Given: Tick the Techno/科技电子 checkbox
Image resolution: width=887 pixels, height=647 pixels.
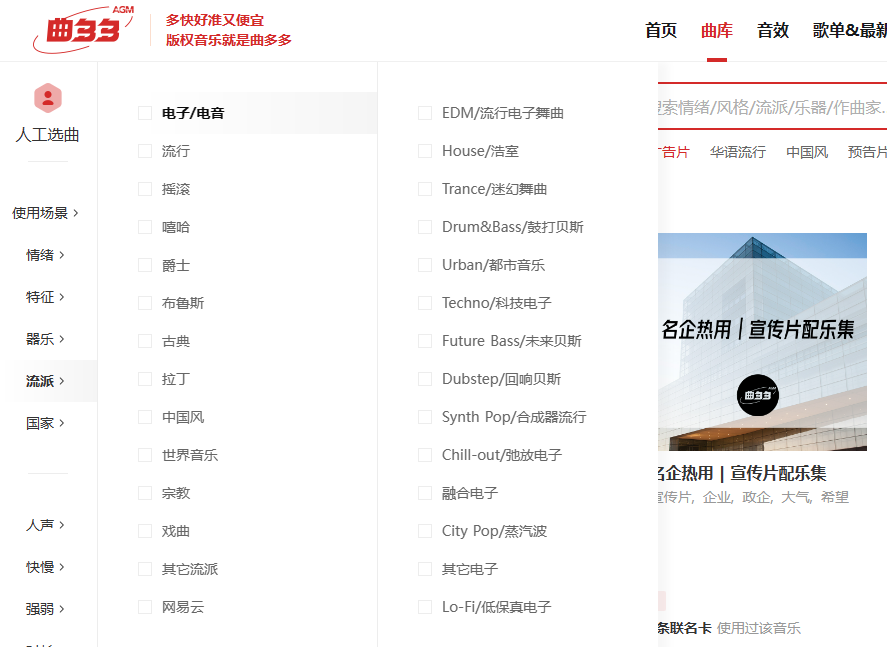Looking at the screenshot, I should [425, 303].
